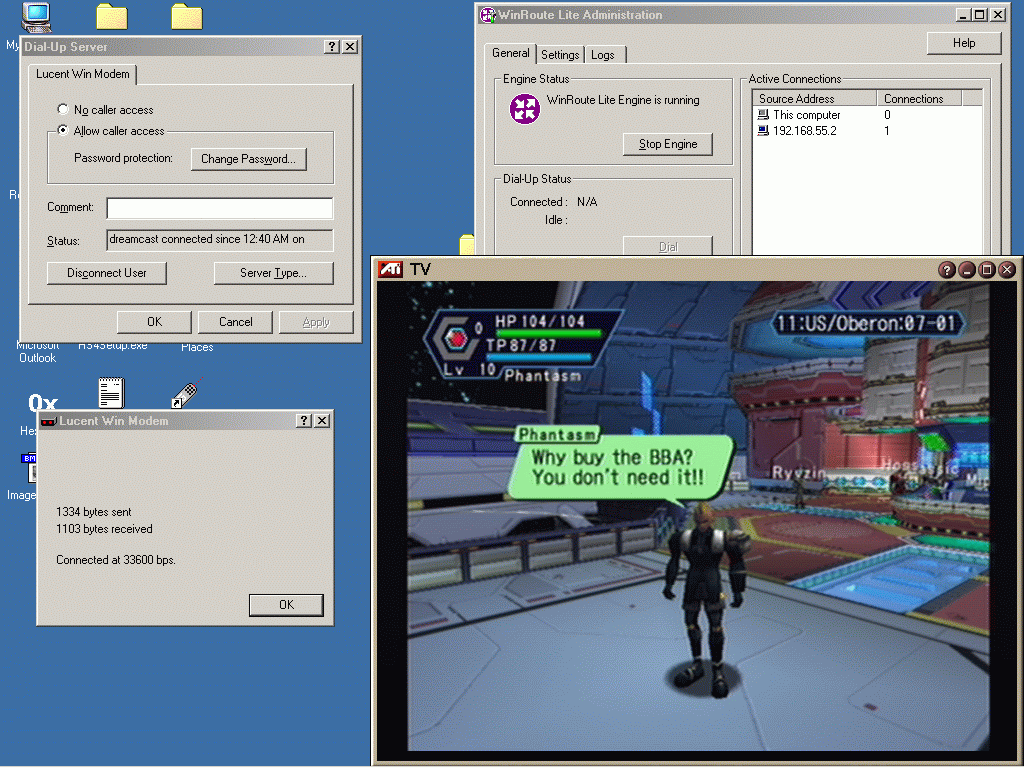Open the Microsoft Outlook desktop shortcut label
Viewport: 1024px width, 768px height.
point(37,353)
